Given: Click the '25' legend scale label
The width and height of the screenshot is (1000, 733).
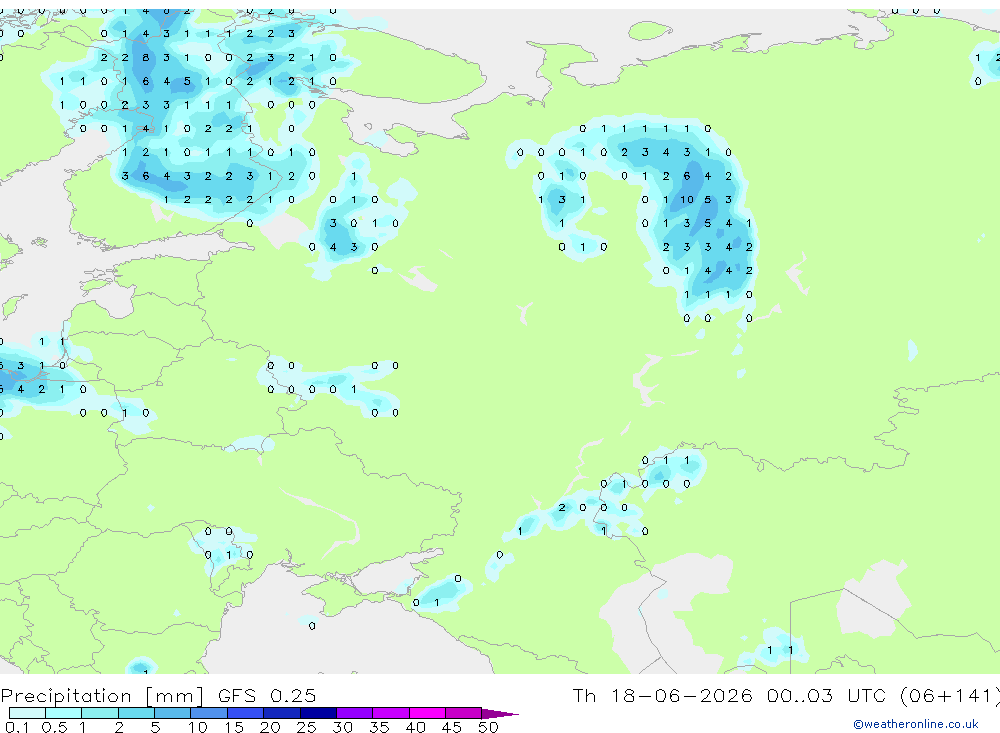Looking at the screenshot, I should coord(306,727).
